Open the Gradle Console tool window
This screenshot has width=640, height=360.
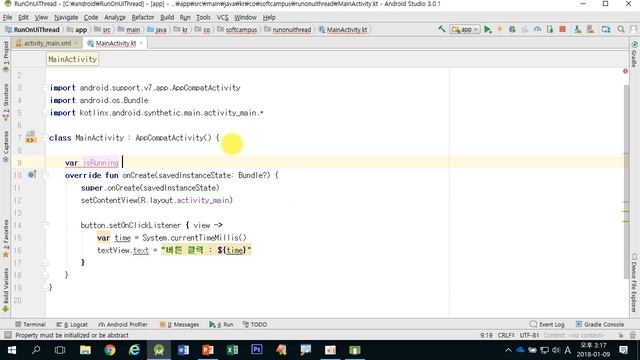pyautogui.click(x=600, y=324)
